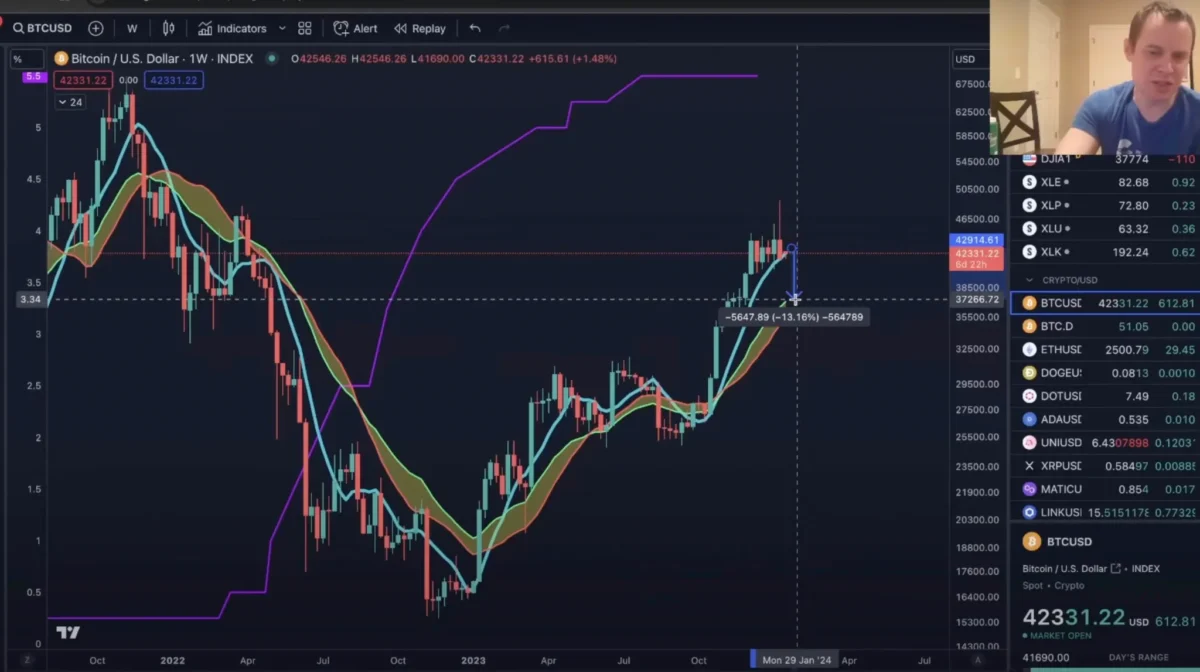The width and height of the screenshot is (1200, 672).
Task: Select DJIA1 in the watchlist
Action: click(1104, 159)
